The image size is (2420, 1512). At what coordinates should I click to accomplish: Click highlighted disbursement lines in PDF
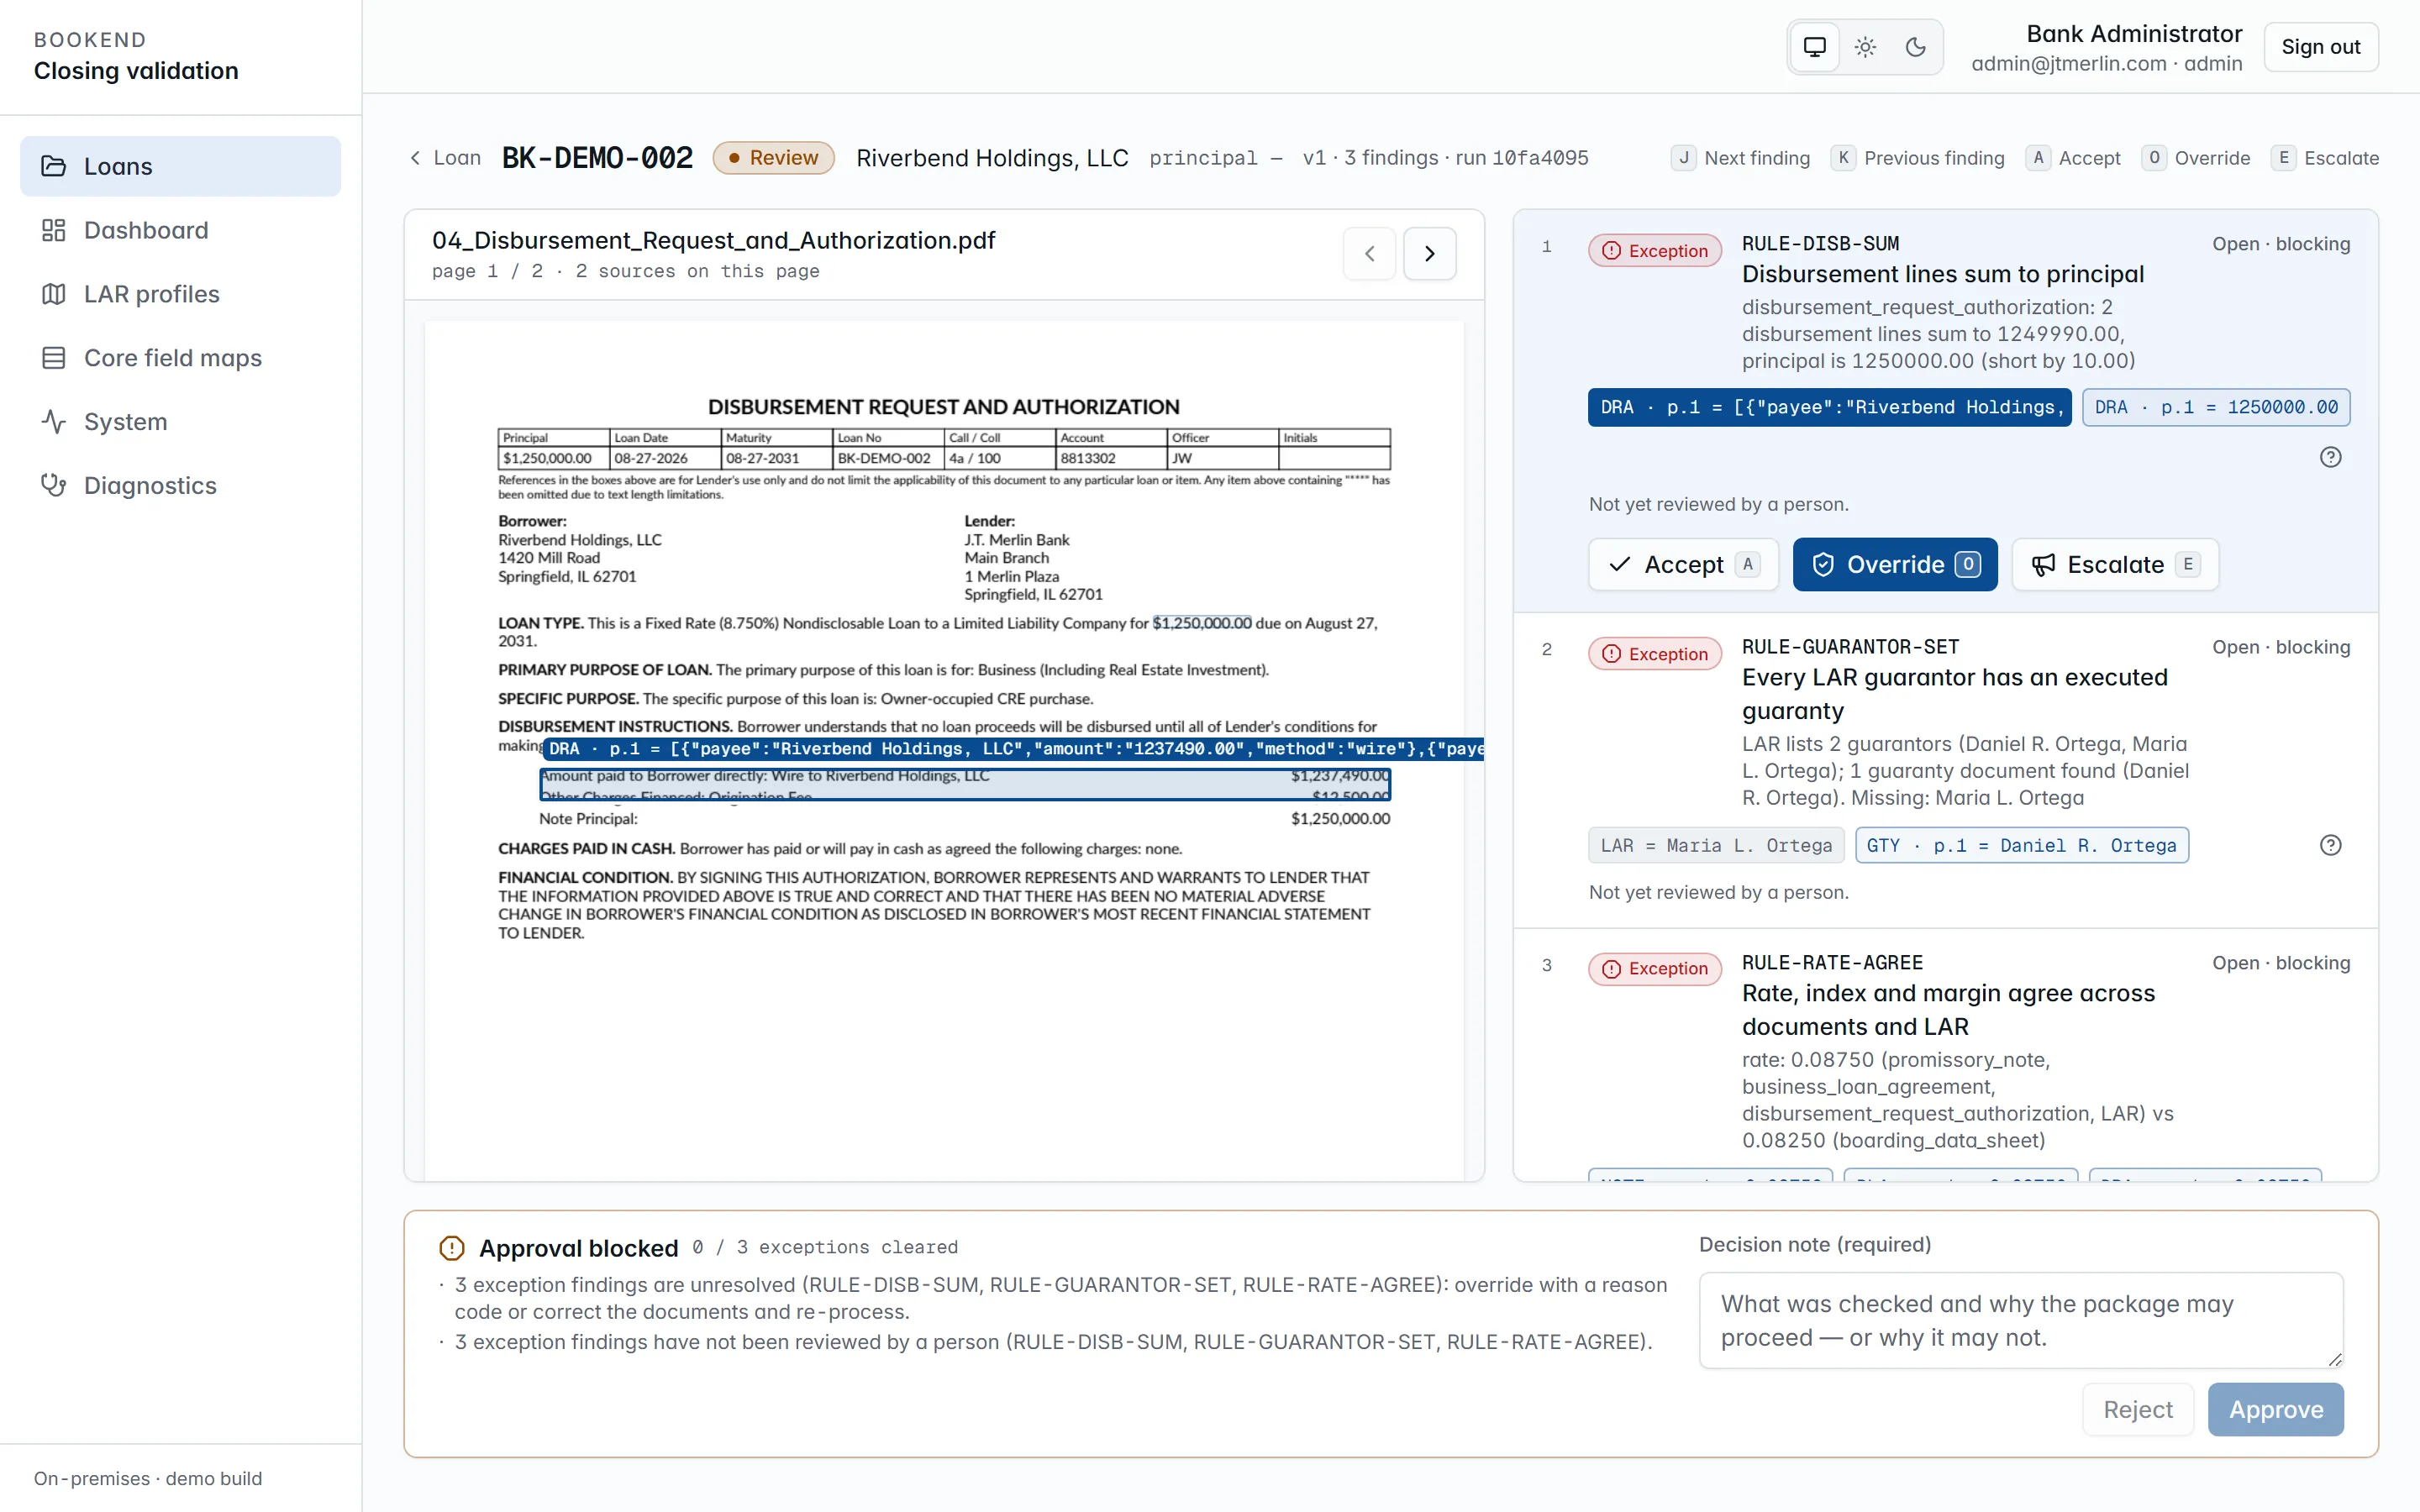pos(965,785)
